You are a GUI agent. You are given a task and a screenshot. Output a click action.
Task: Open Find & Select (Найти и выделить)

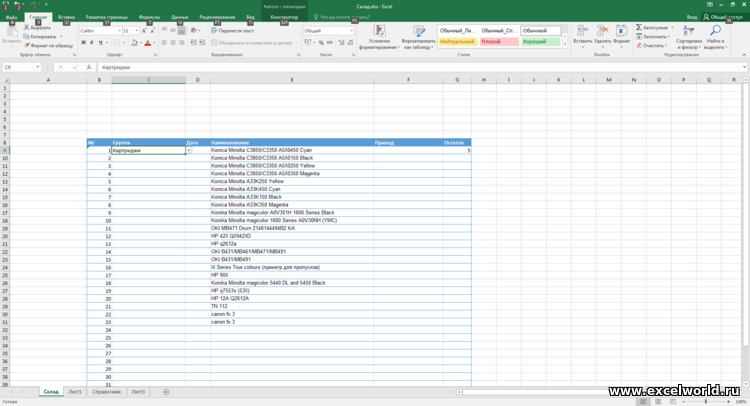tap(715, 37)
